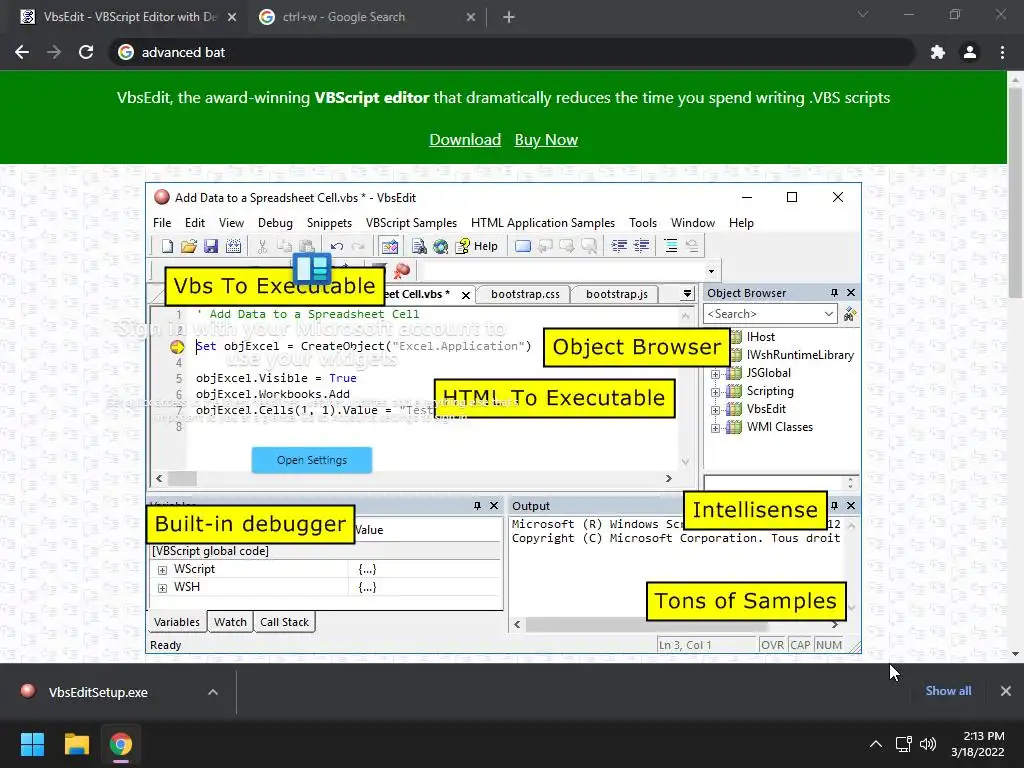The width and height of the screenshot is (1024, 768).
Task: Click the scissors Cut icon
Action: (x=262, y=246)
